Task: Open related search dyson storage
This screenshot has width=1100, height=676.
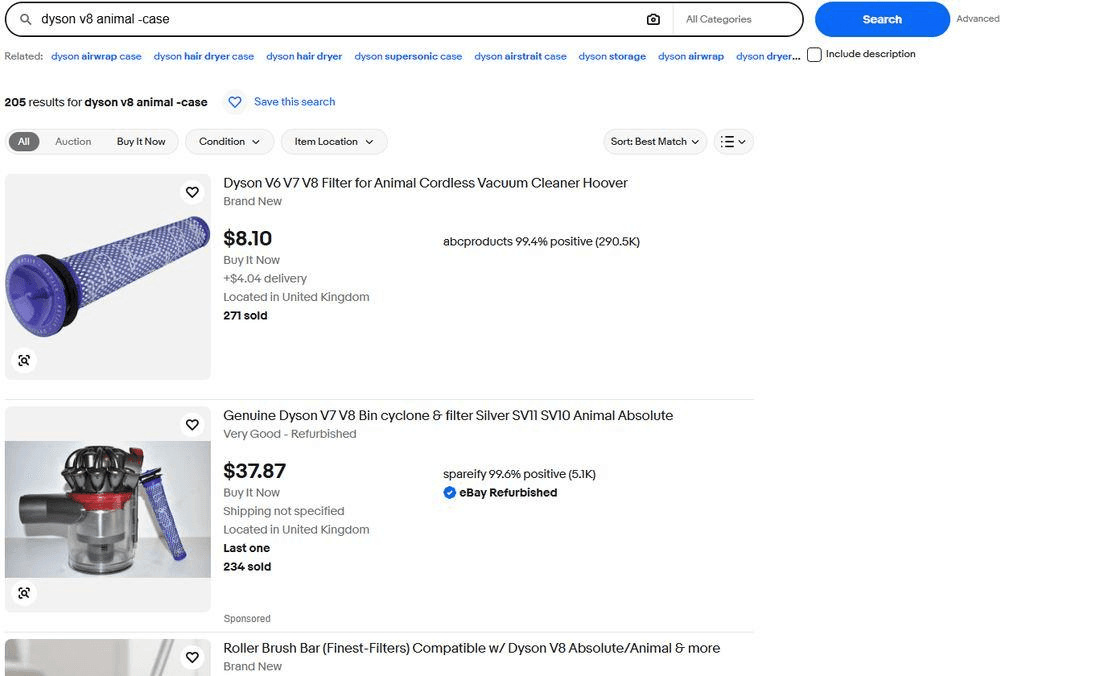Action: tap(612, 56)
